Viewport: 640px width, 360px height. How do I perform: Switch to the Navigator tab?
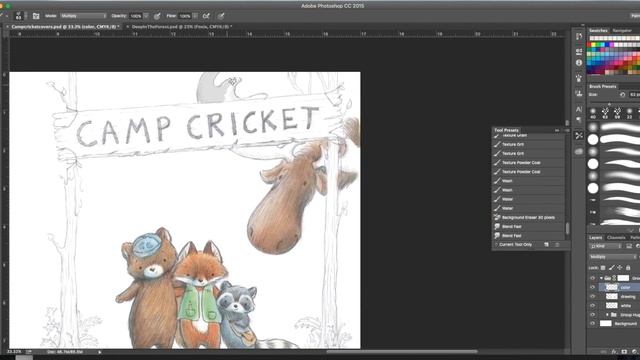pyautogui.click(x=622, y=31)
